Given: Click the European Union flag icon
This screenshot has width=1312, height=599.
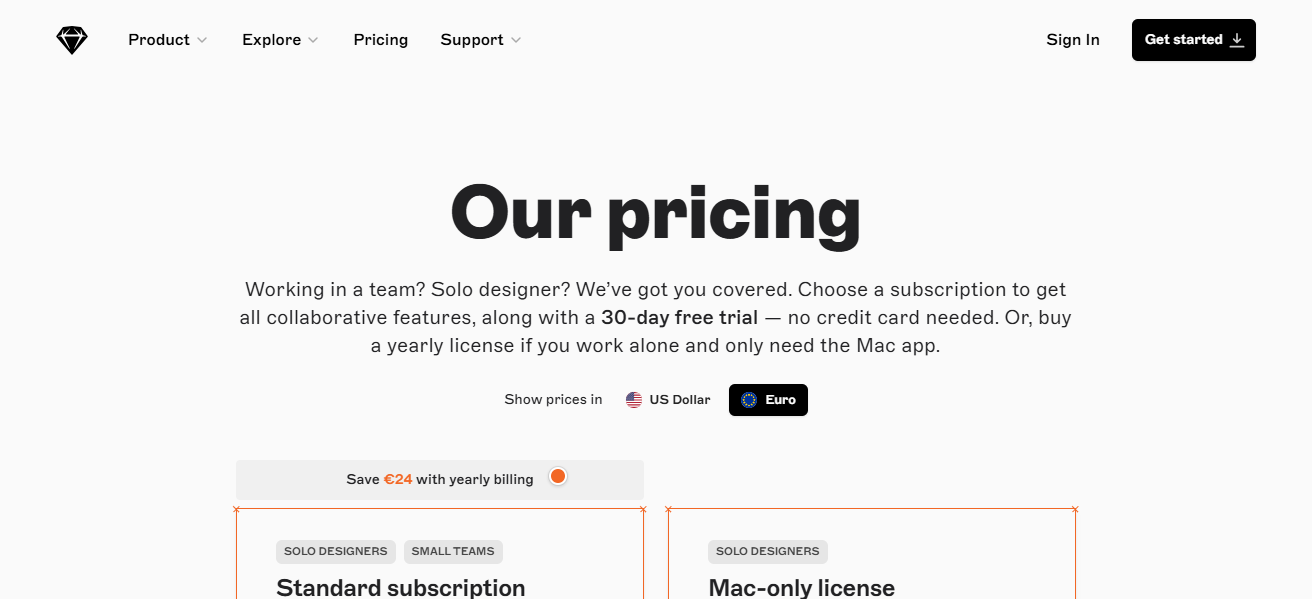Looking at the screenshot, I should (x=749, y=400).
